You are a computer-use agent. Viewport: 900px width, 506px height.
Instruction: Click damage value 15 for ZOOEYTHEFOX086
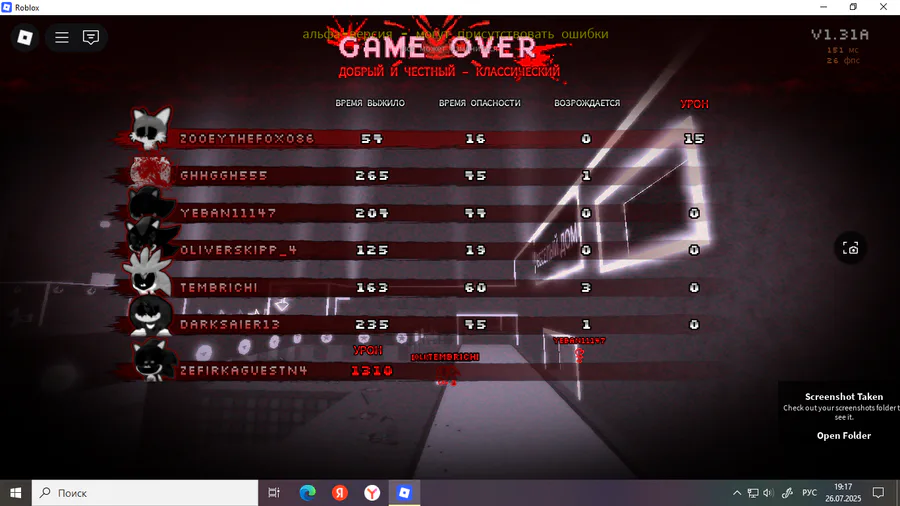click(694, 139)
